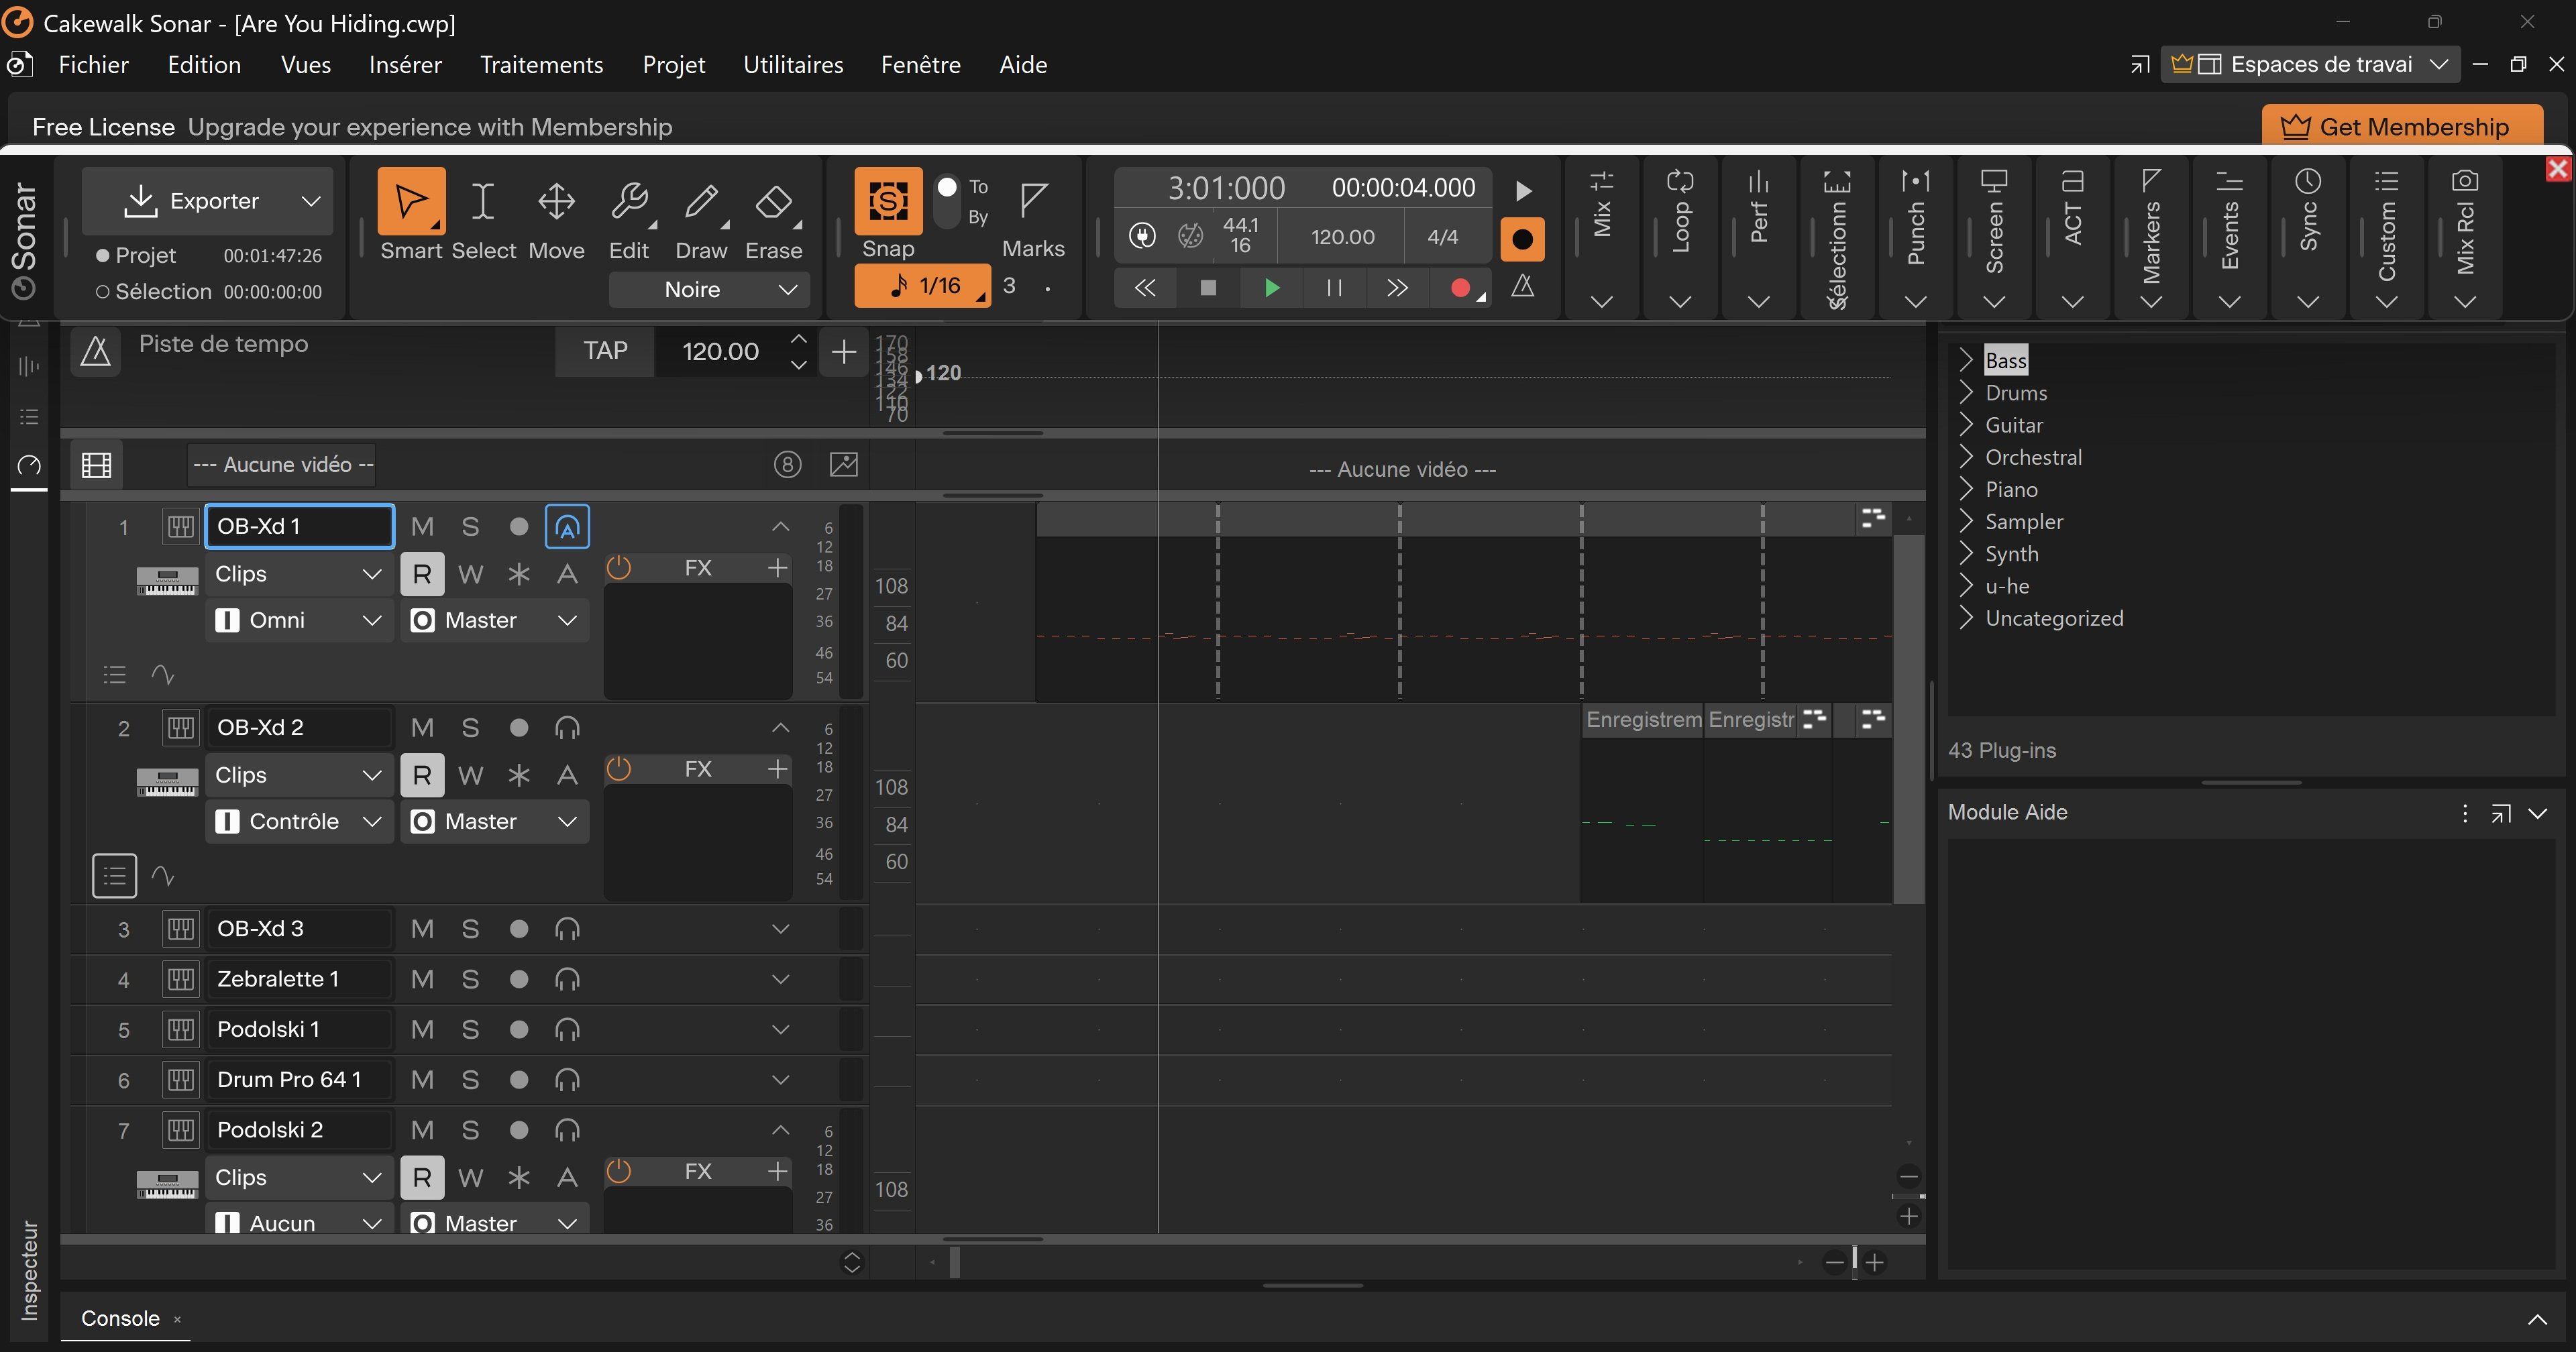Click the OB-Xd 1 track name field
The width and height of the screenshot is (2576, 1352).
(x=299, y=526)
